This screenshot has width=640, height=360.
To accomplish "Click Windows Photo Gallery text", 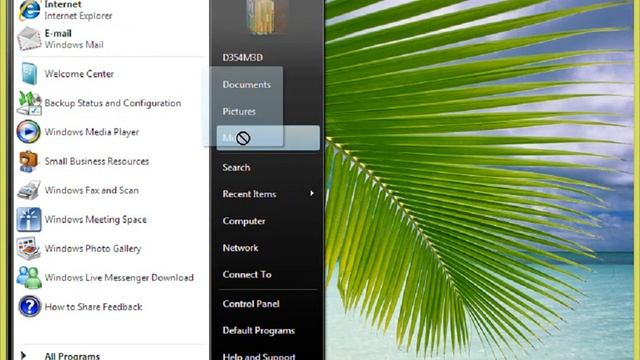I will tap(93, 249).
